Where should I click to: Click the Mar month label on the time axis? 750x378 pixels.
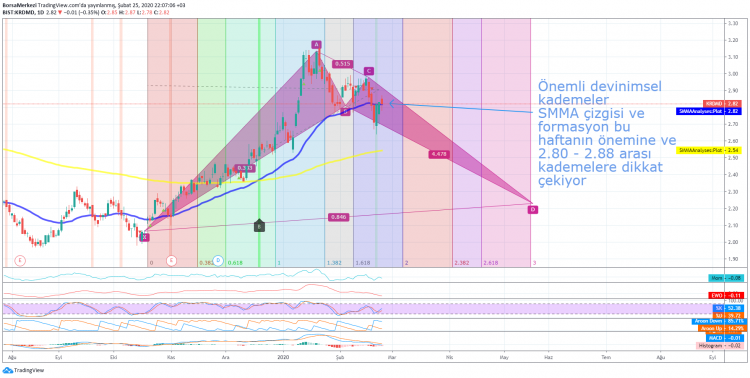coord(393,356)
